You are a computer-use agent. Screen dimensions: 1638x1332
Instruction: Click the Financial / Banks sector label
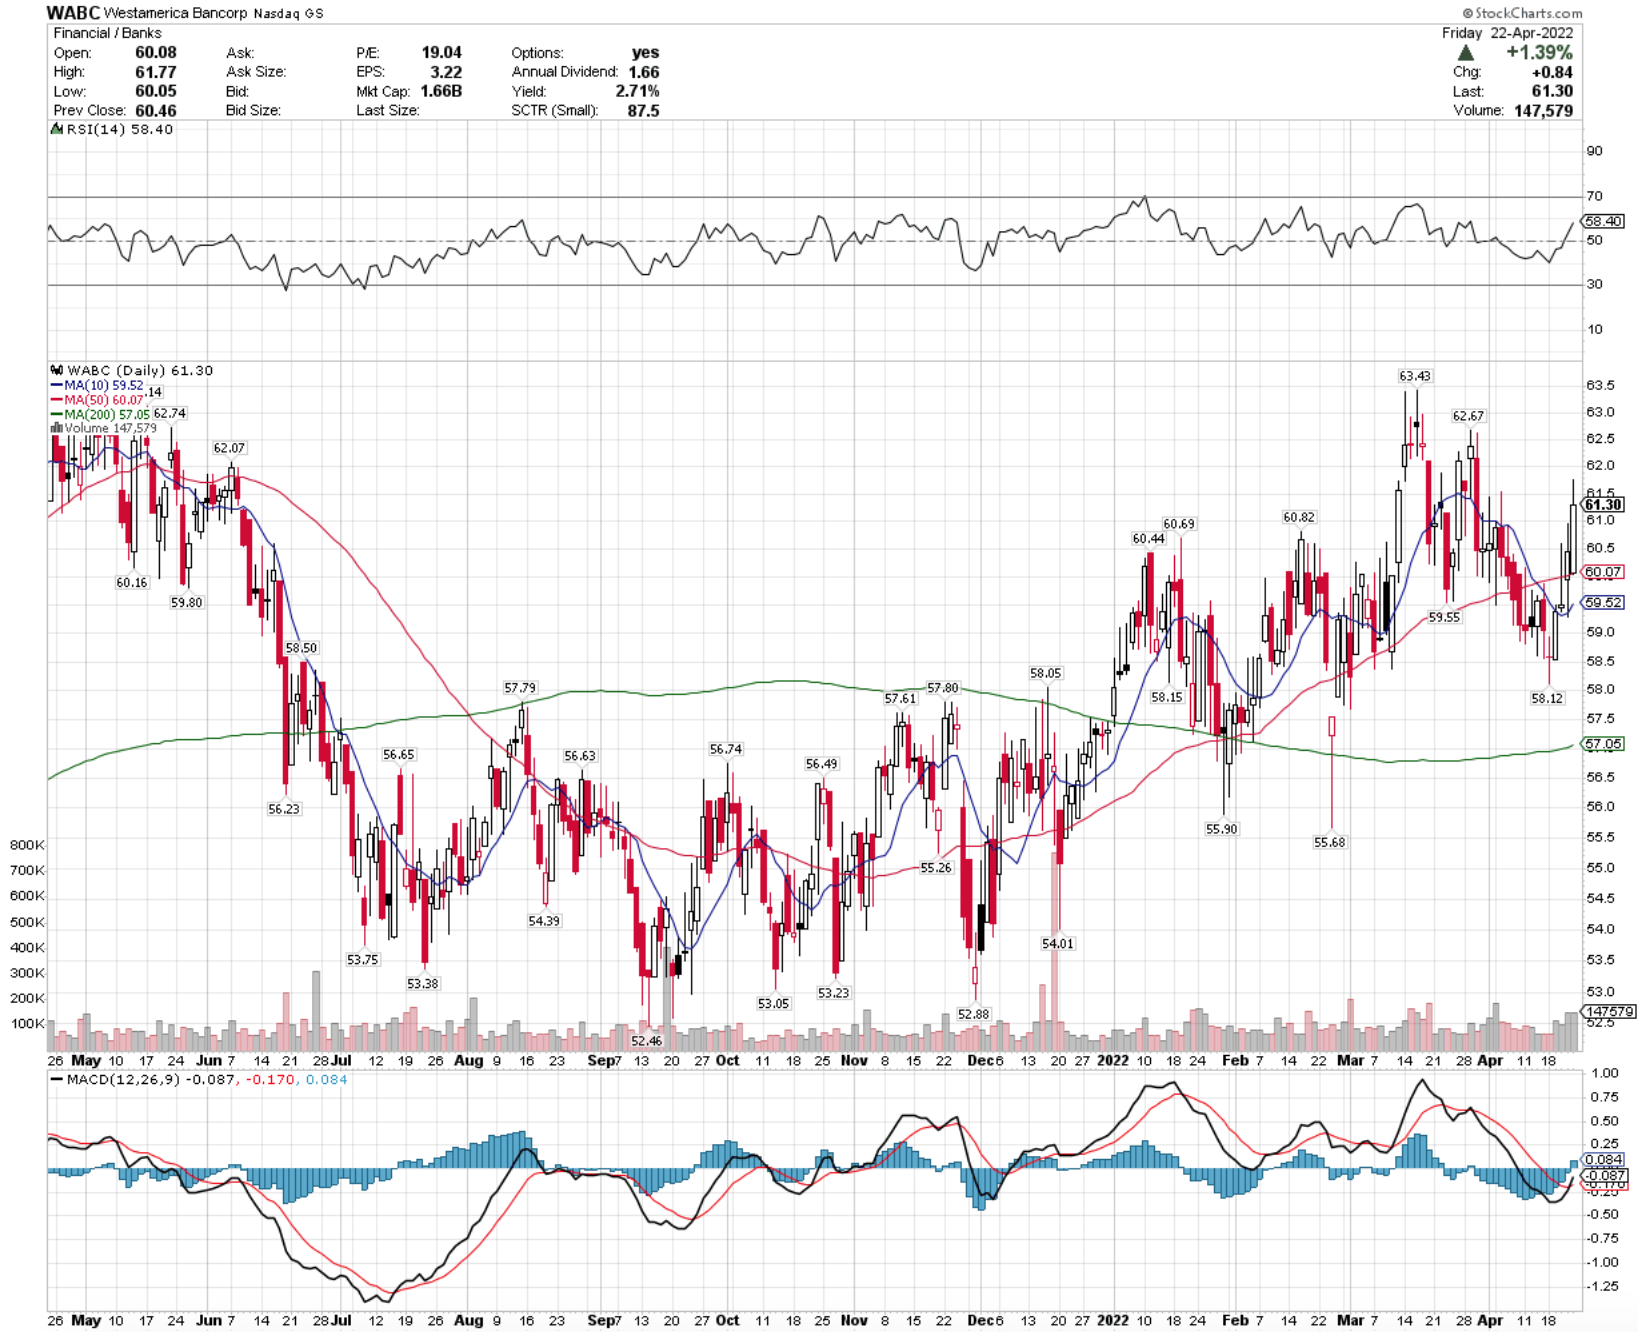tap(107, 33)
